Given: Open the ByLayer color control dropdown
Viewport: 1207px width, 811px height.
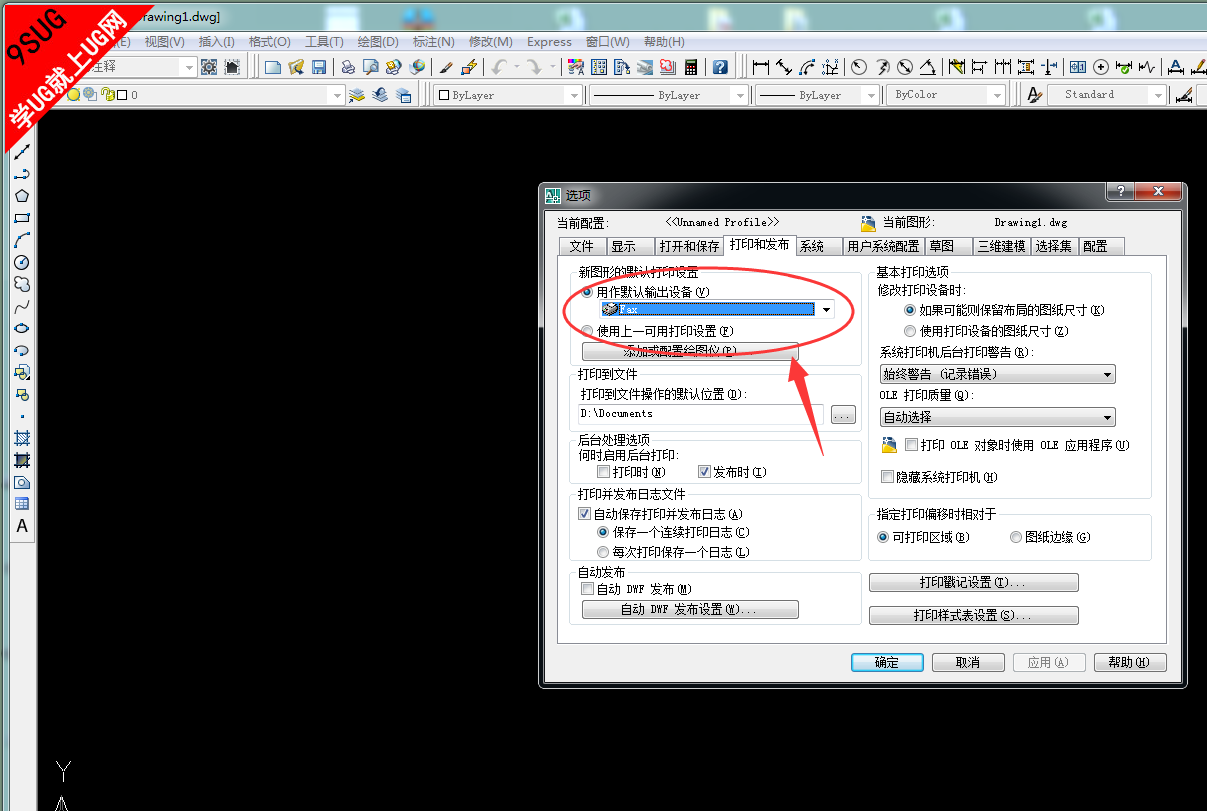Looking at the screenshot, I should (573, 95).
